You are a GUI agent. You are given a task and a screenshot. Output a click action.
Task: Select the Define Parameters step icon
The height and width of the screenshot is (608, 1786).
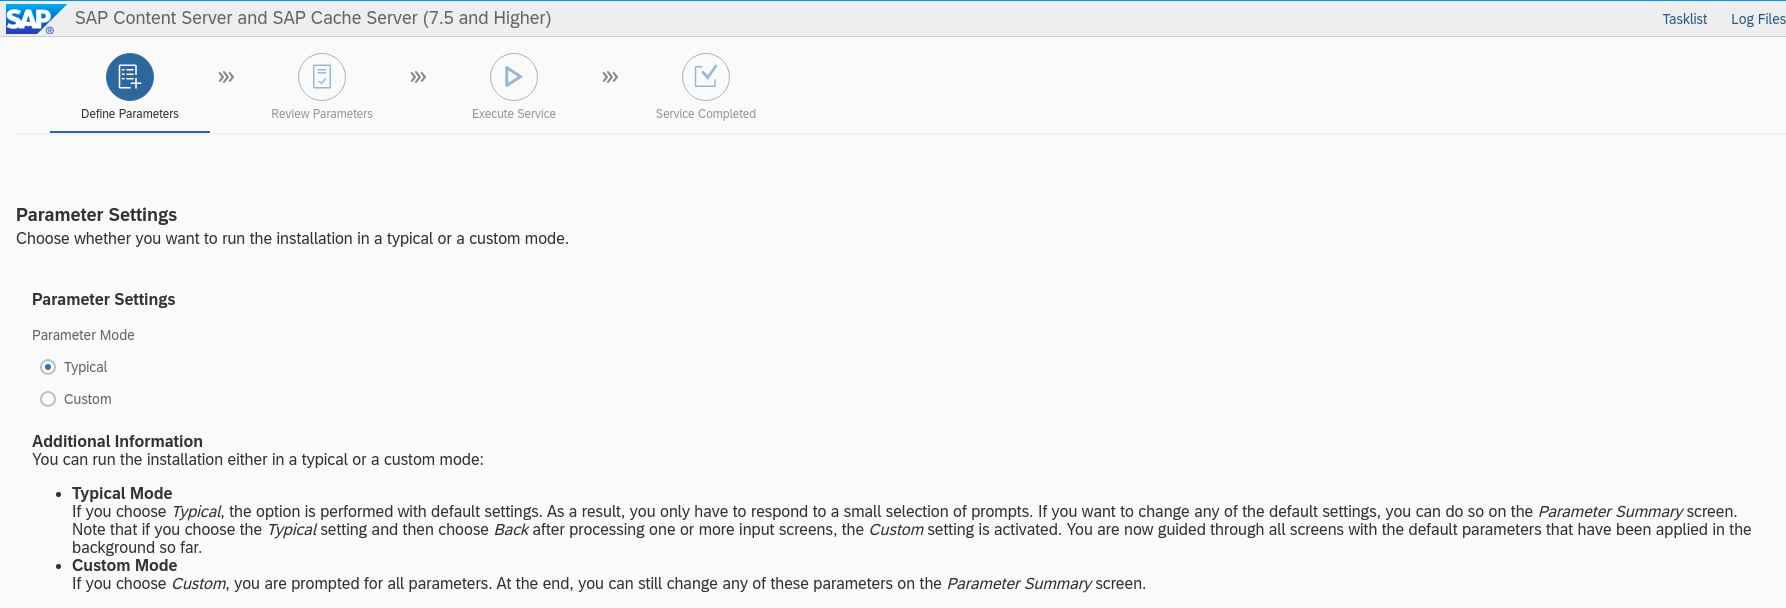pos(130,77)
